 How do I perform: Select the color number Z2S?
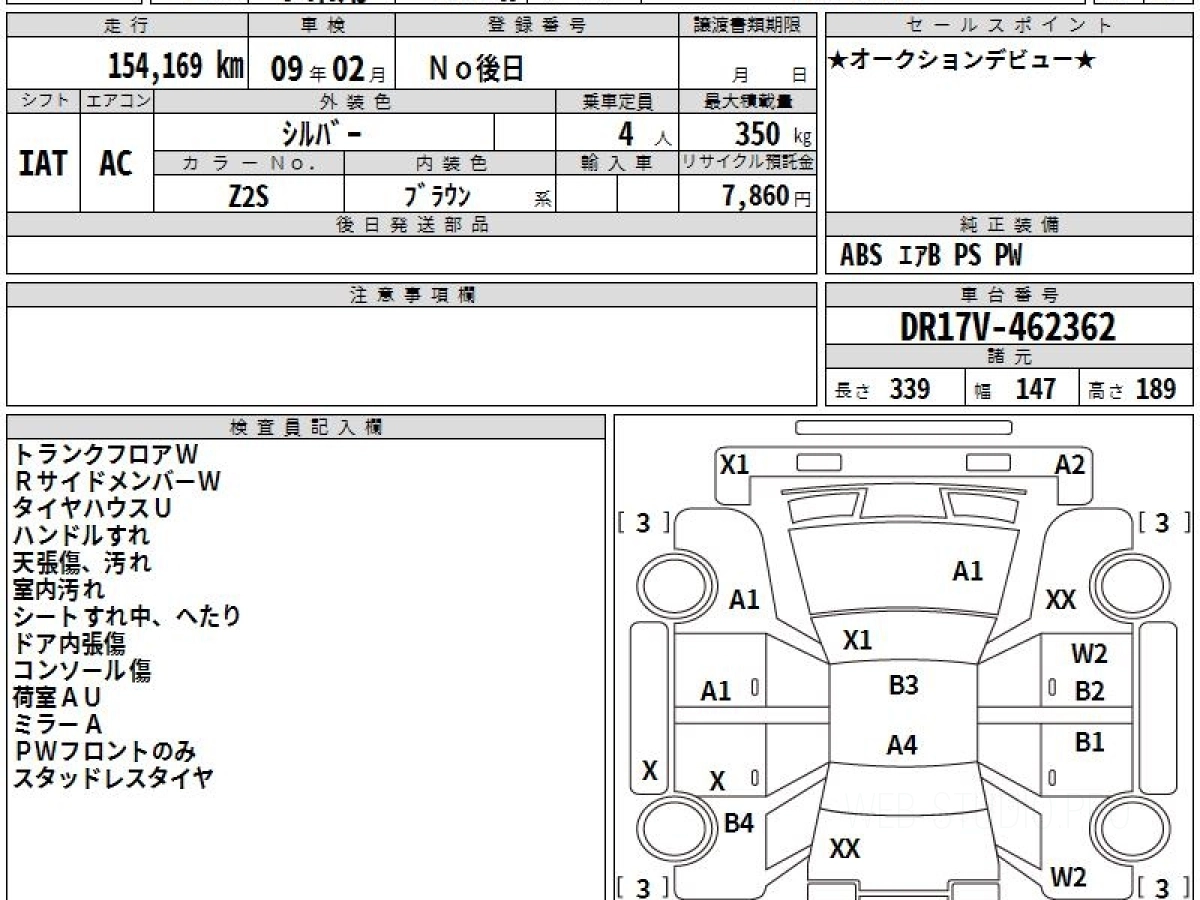coord(248,196)
